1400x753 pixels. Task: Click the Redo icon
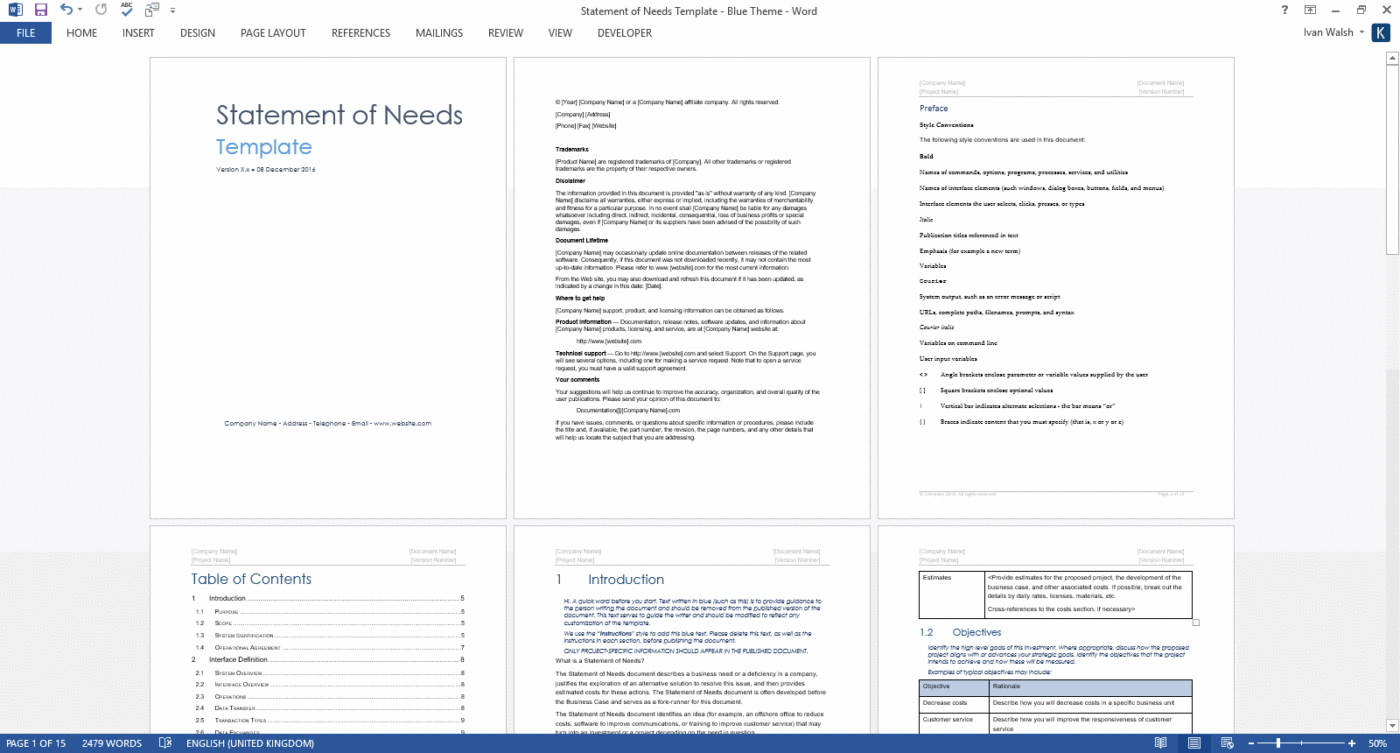pyautogui.click(x=100, y=10)
